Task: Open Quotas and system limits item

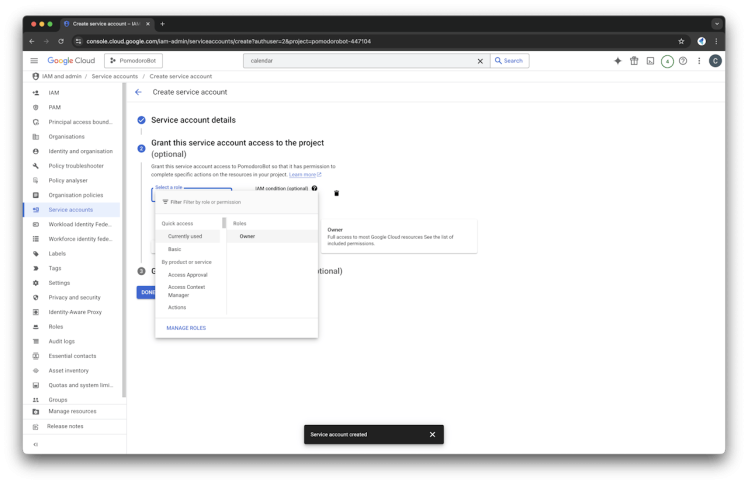Action: [x=72, y=385]
